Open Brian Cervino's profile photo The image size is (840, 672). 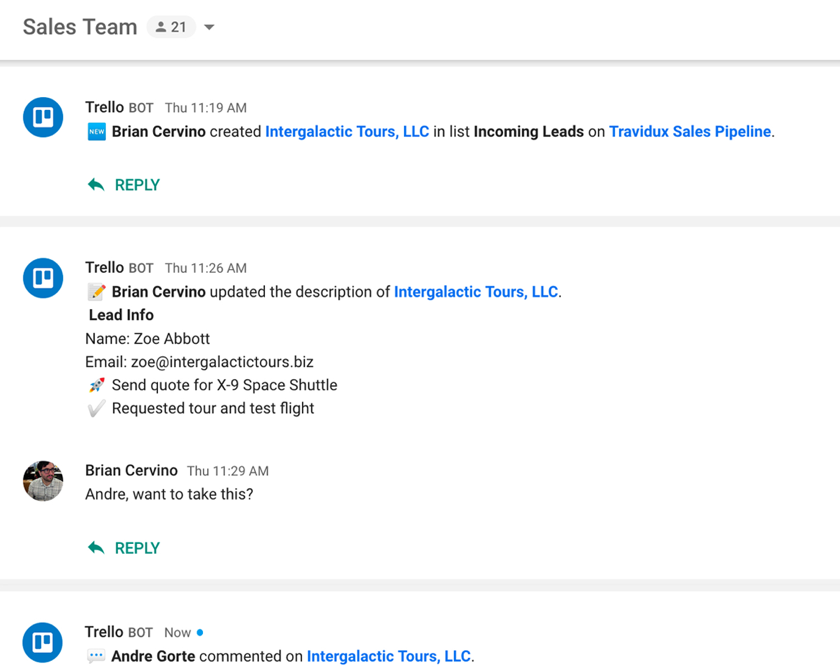click(x=43, y=481)
